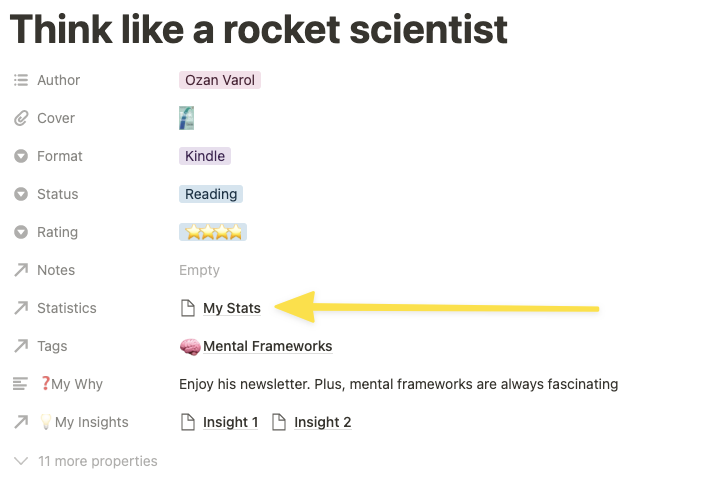
Task: Click the empty Notes field
Action: [199, 270]
